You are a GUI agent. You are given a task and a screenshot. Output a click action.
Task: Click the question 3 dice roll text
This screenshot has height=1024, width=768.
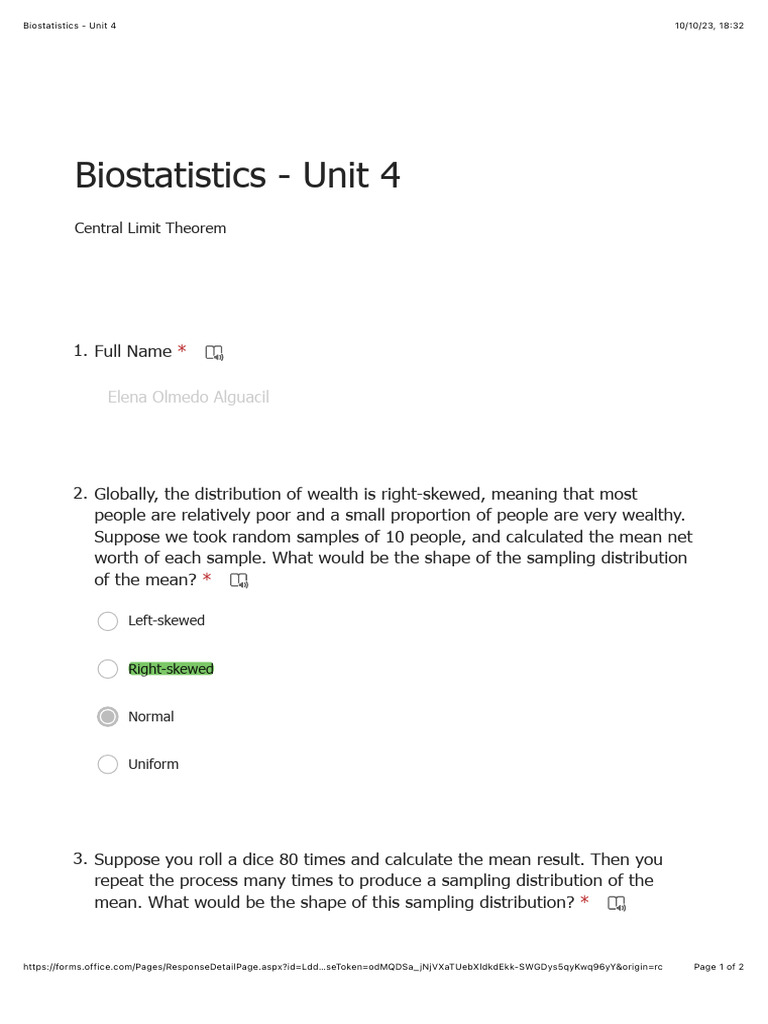point(378,880)
